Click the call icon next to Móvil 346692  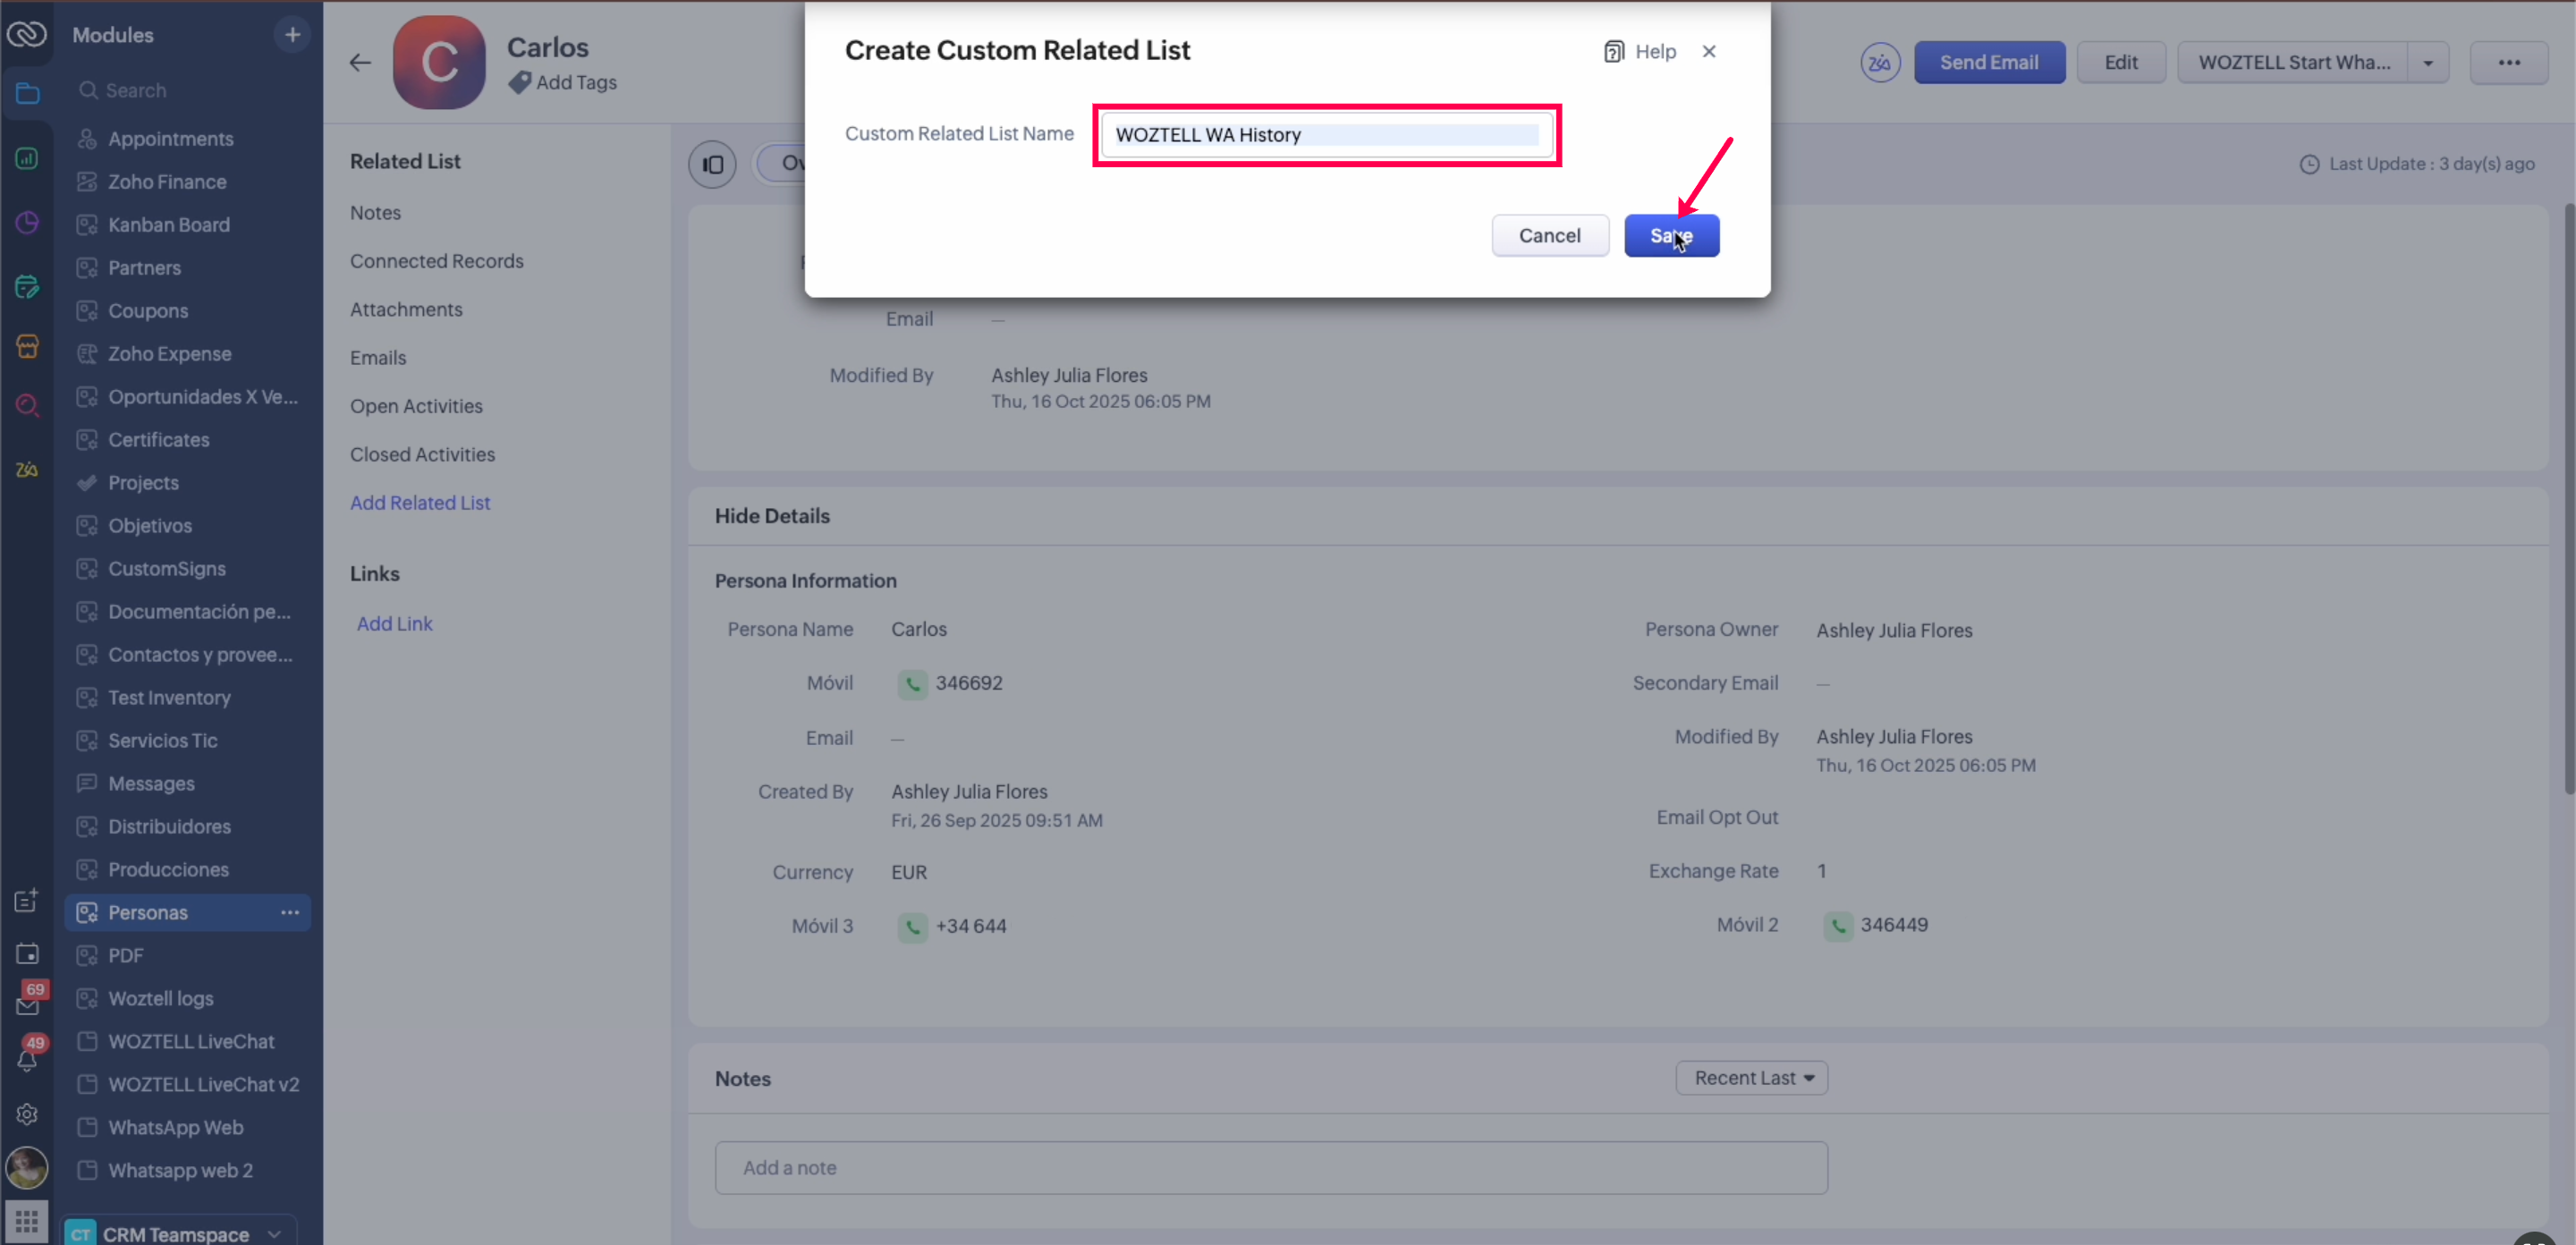pos(912,684)
